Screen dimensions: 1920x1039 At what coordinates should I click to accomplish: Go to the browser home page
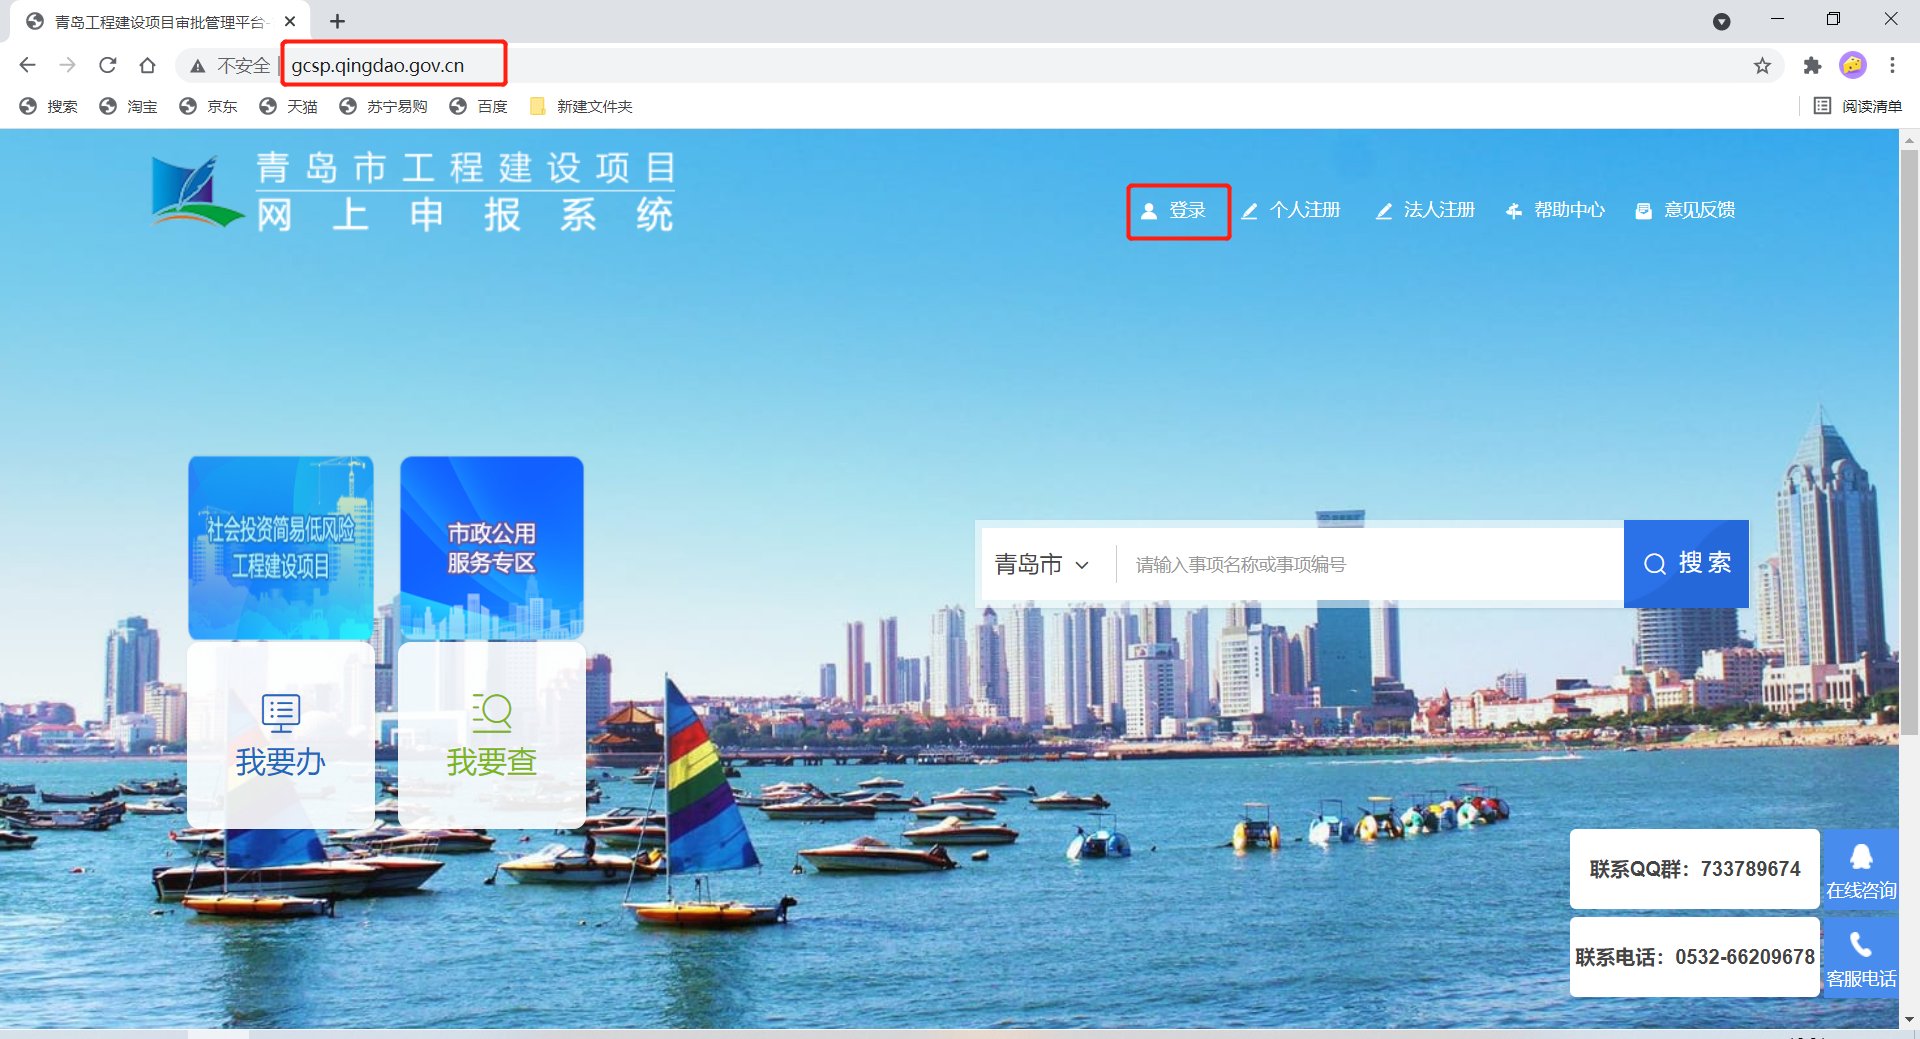148,66
